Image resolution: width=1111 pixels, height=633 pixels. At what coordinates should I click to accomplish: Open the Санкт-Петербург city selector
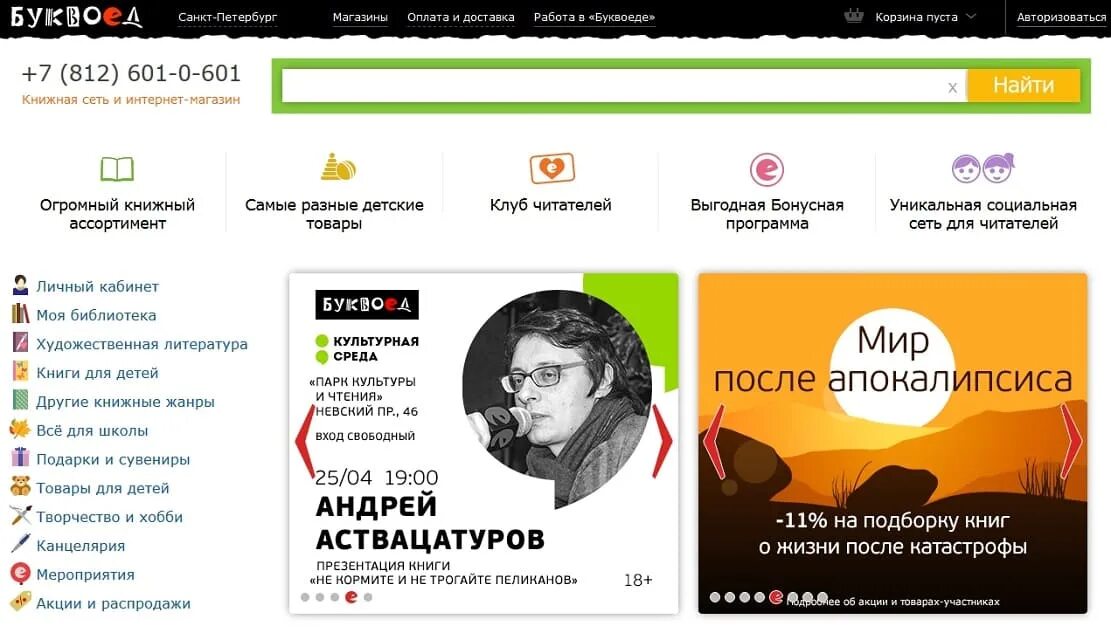(x=227, y=17)
